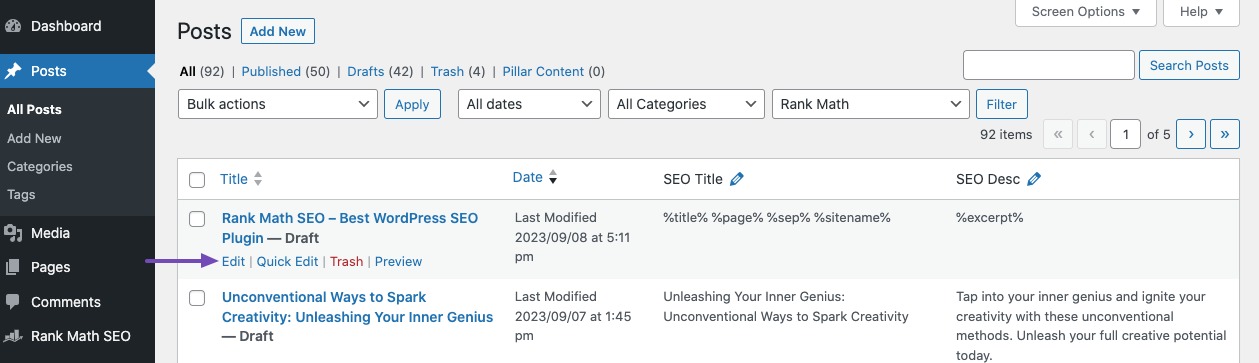
Task: Open the Bulk actions dropdown
Action: click(x=278, y=104)
